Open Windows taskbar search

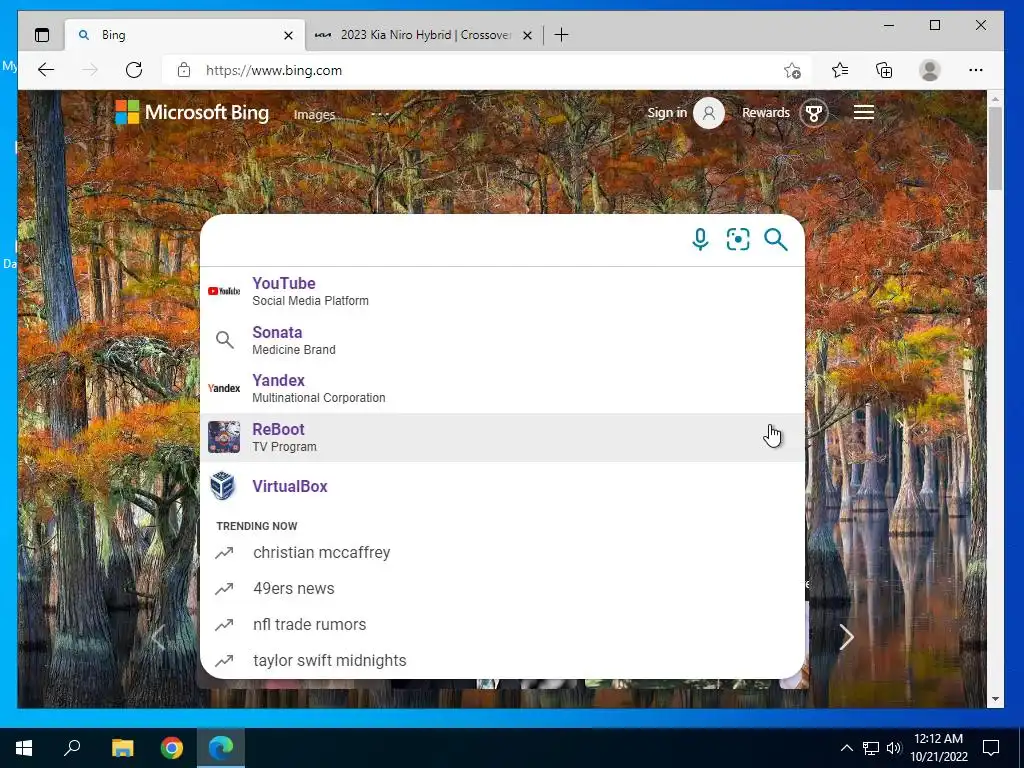click(72, 748)
